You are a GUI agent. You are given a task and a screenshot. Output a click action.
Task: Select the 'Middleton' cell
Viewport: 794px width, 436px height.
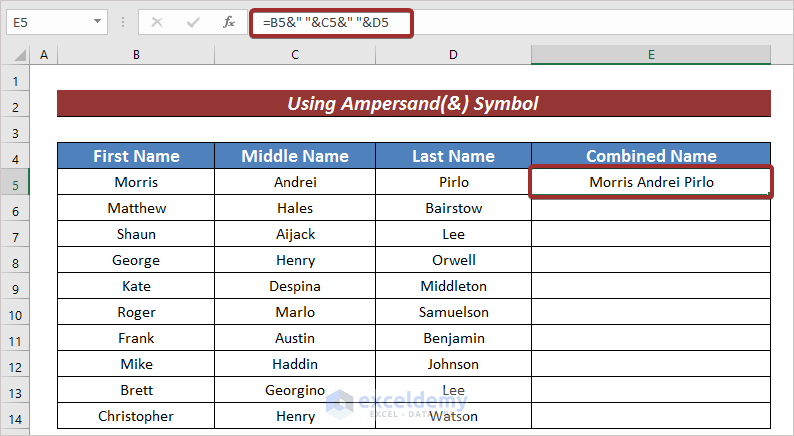pos(453,286)
